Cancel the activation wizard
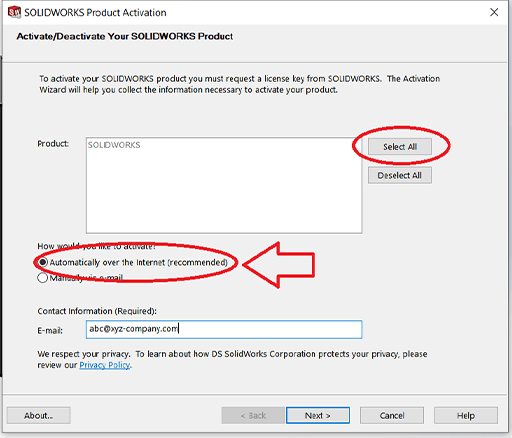This screenshot has width=512, height=438. click(392, 415)
